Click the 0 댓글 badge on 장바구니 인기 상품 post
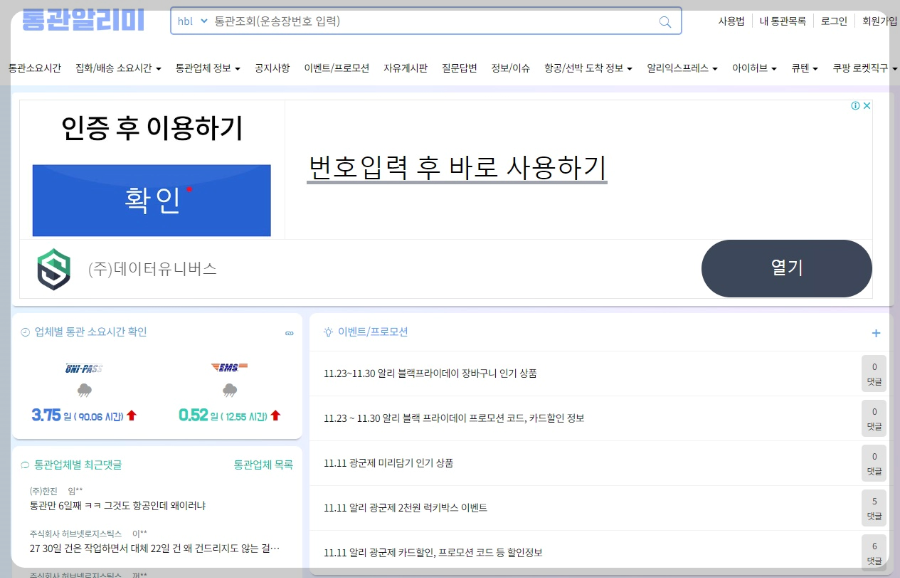 (874, 374)
